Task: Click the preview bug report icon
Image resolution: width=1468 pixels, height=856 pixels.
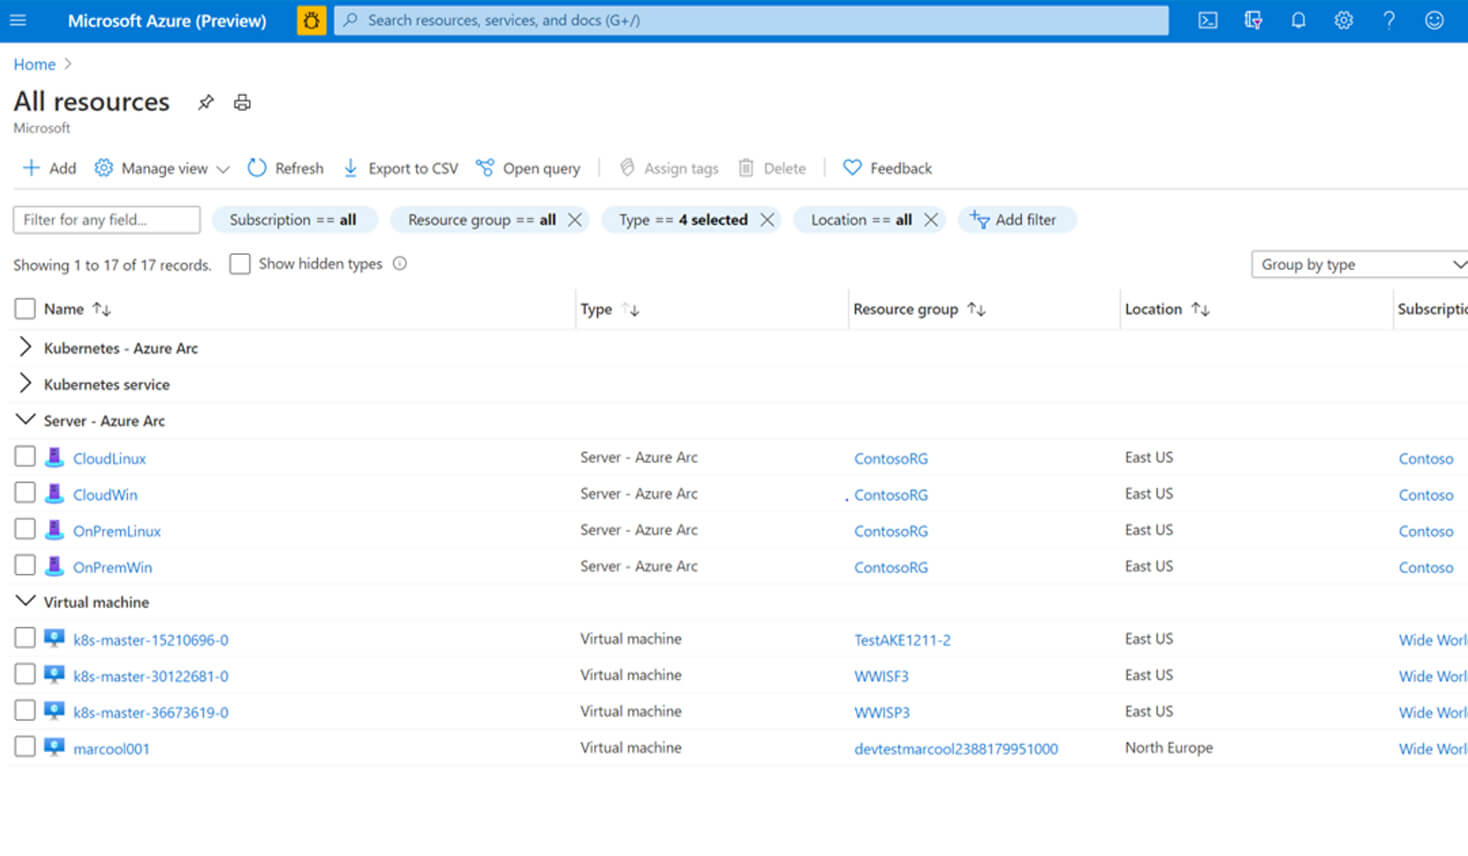Action: (x=311, y=20)
